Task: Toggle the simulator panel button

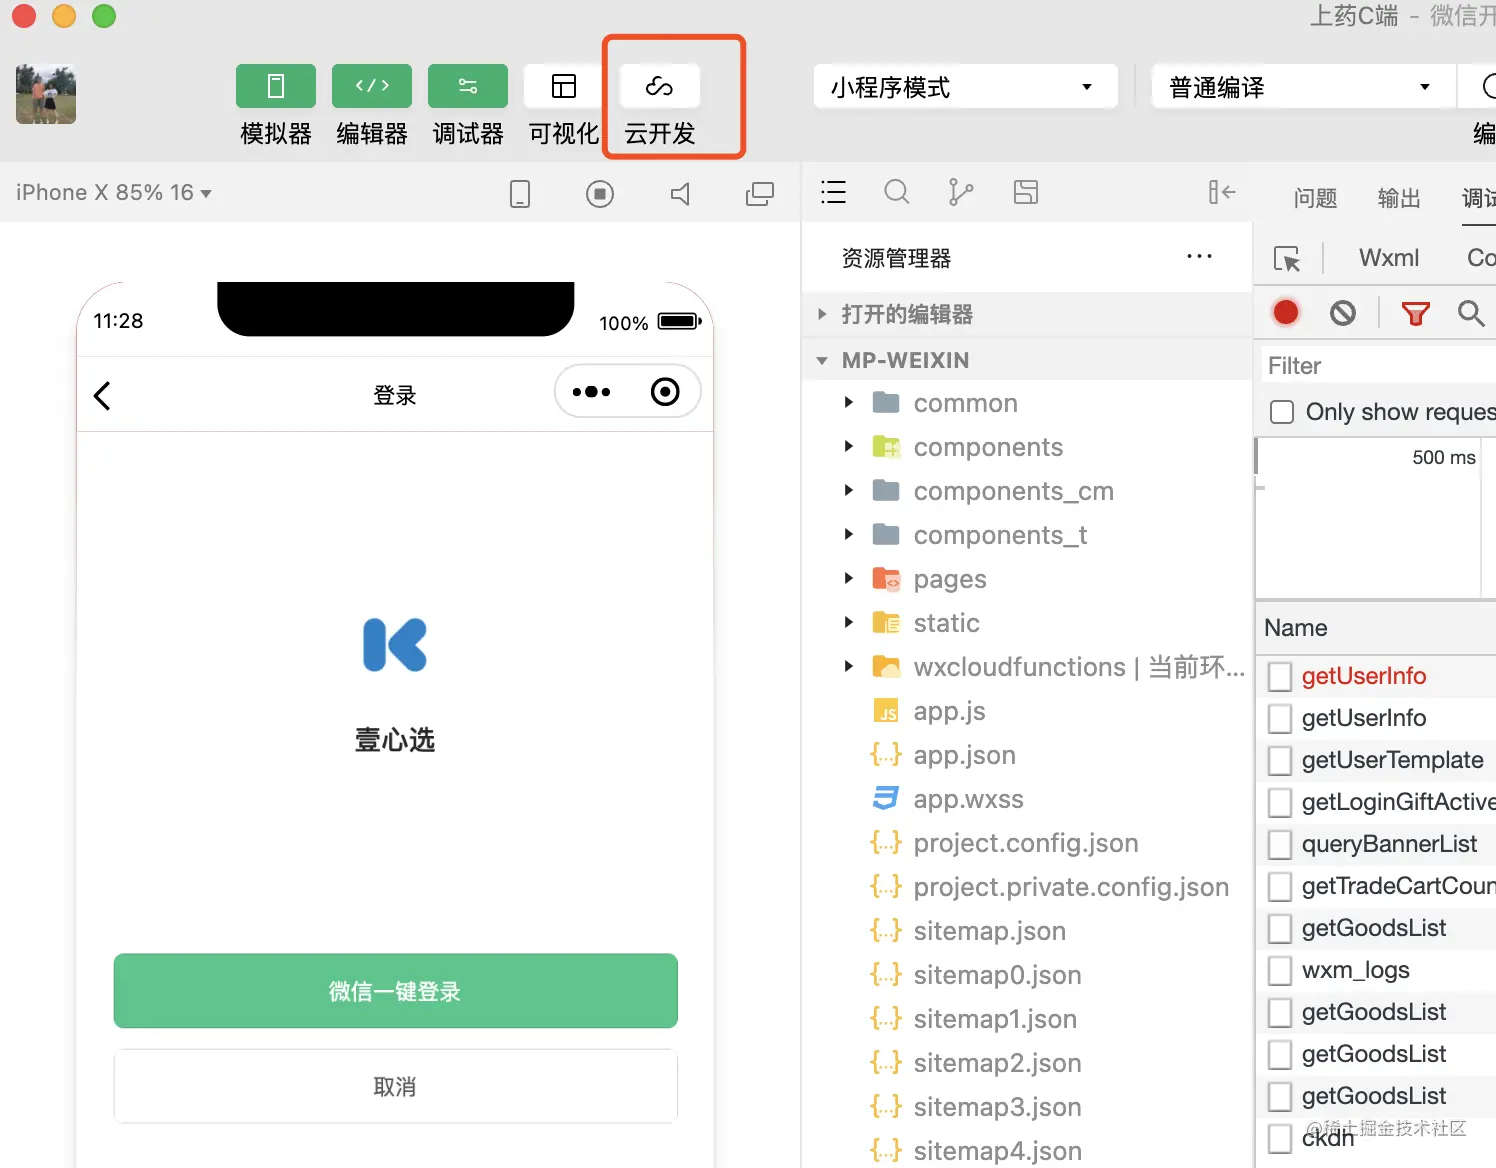Action: [276, 86]
